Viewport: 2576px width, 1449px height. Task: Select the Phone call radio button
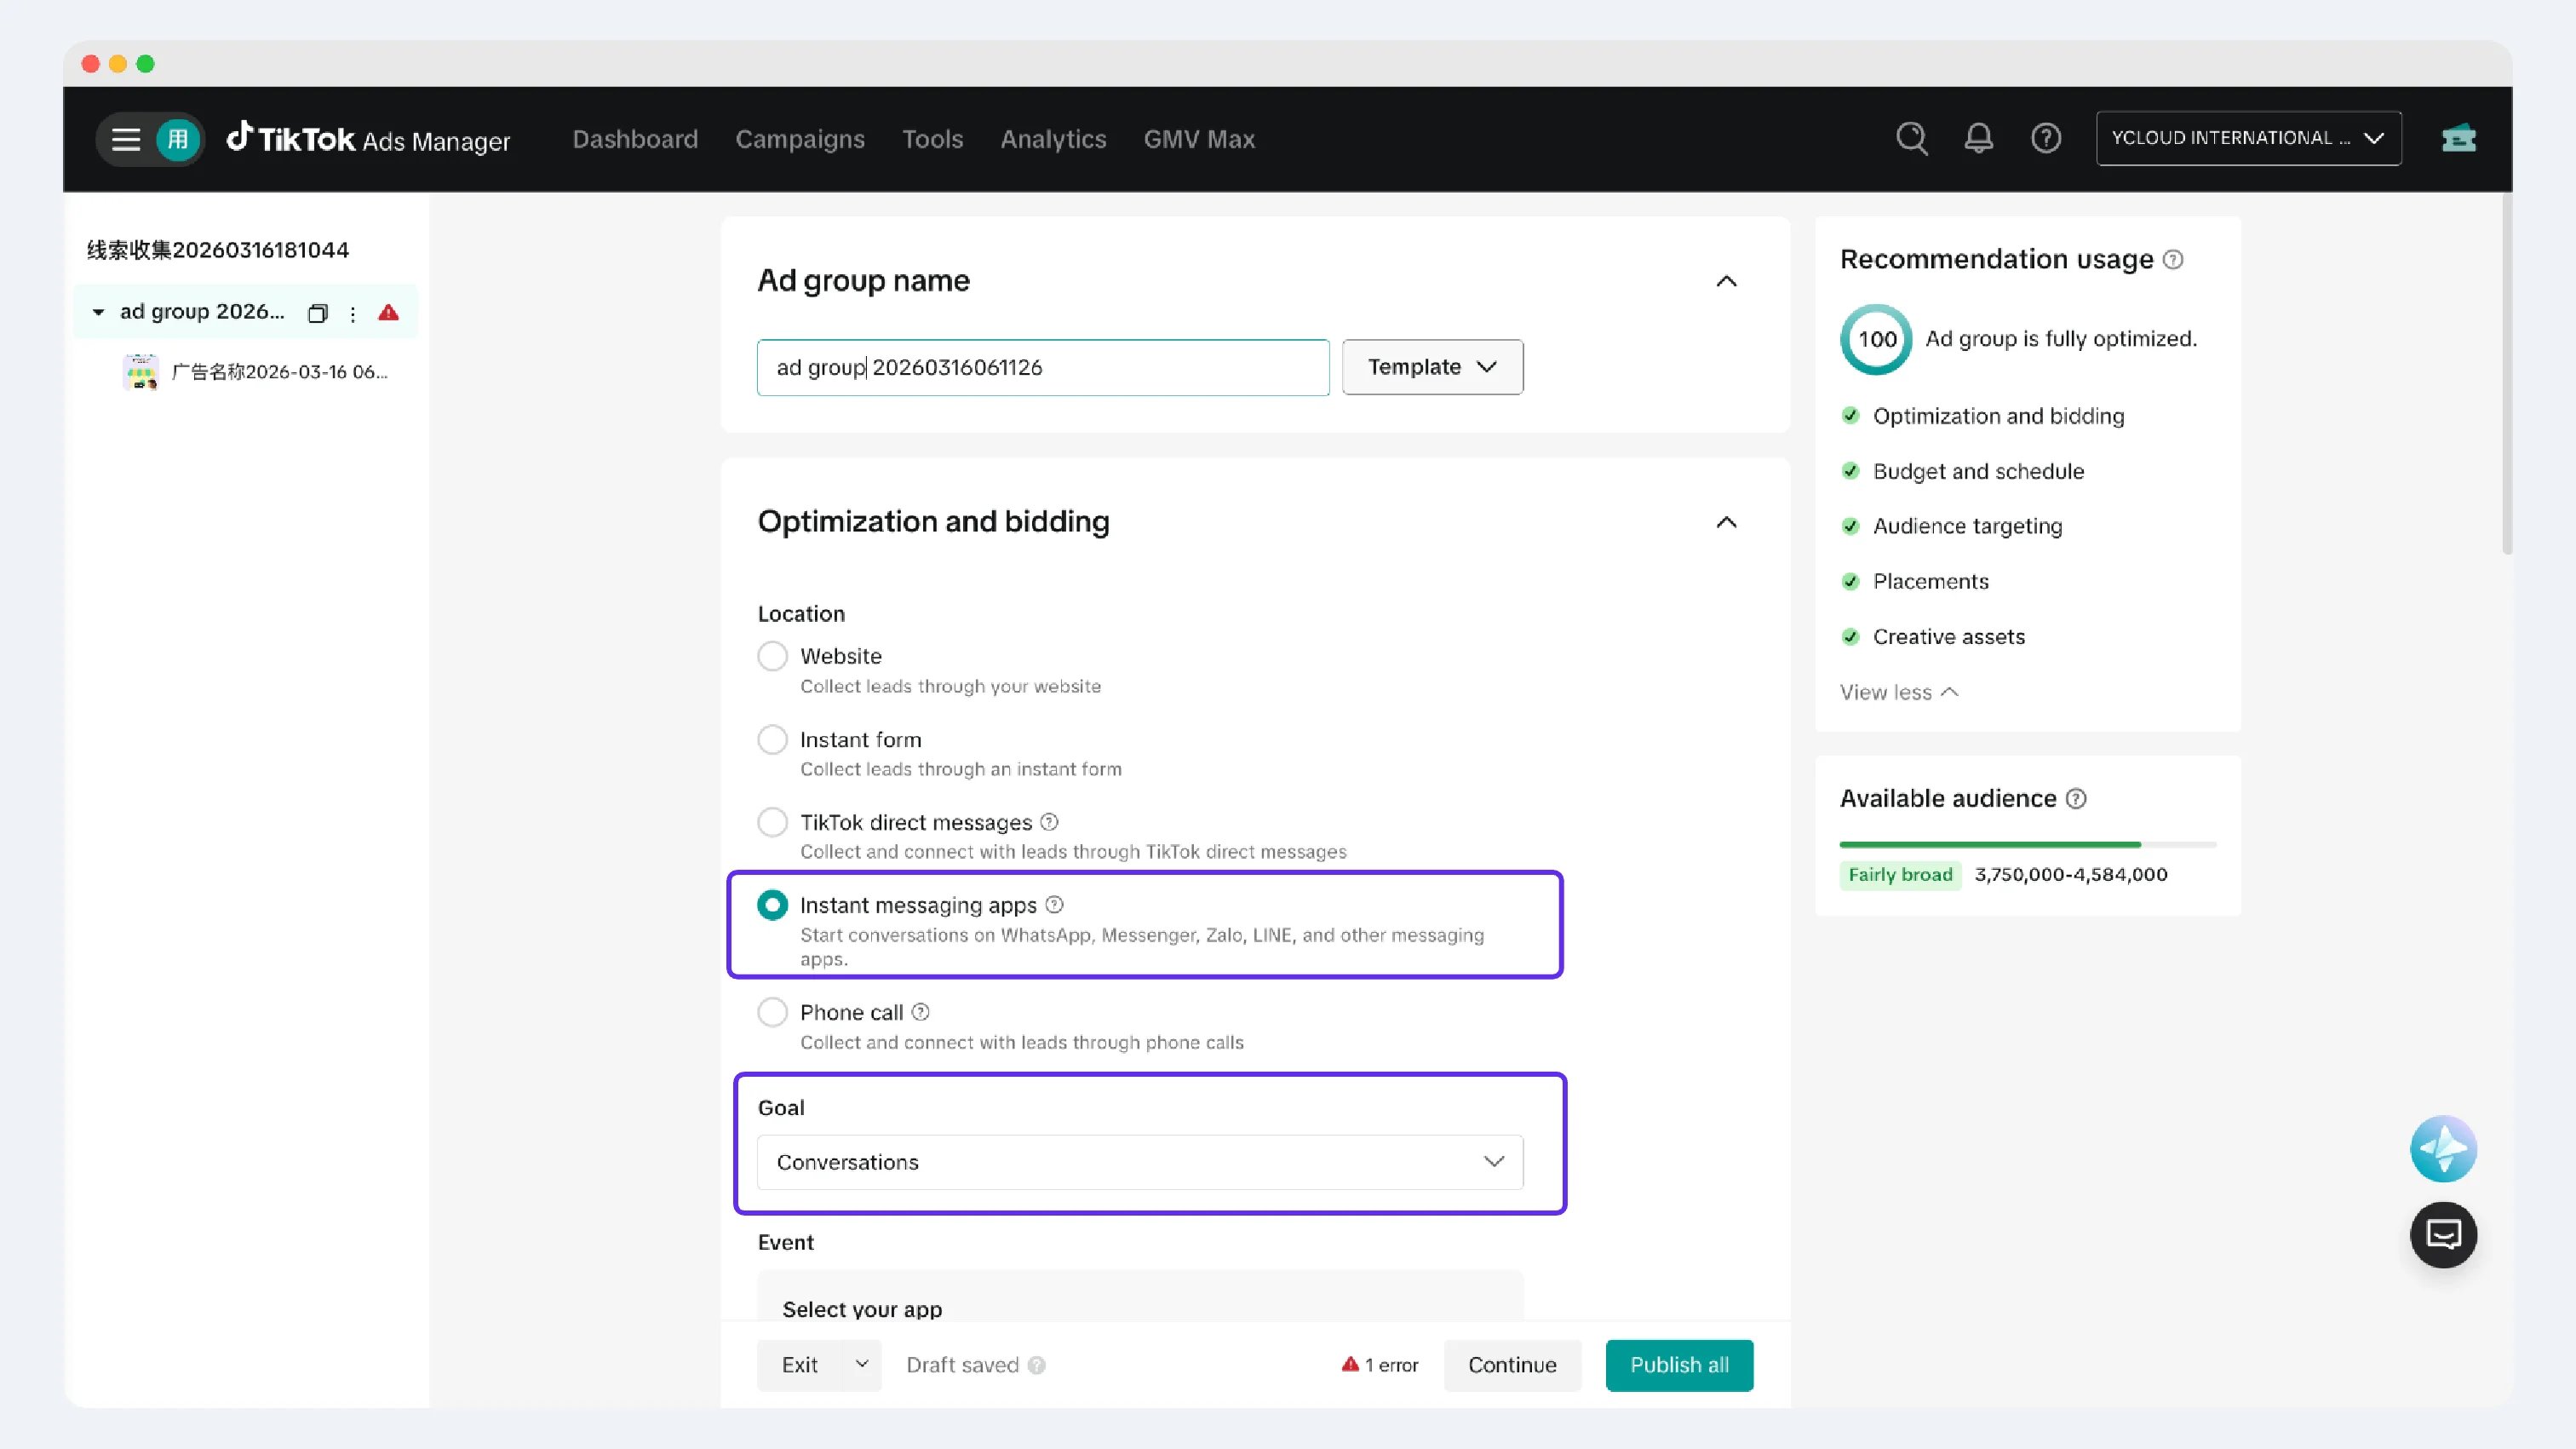(772, 1012)
